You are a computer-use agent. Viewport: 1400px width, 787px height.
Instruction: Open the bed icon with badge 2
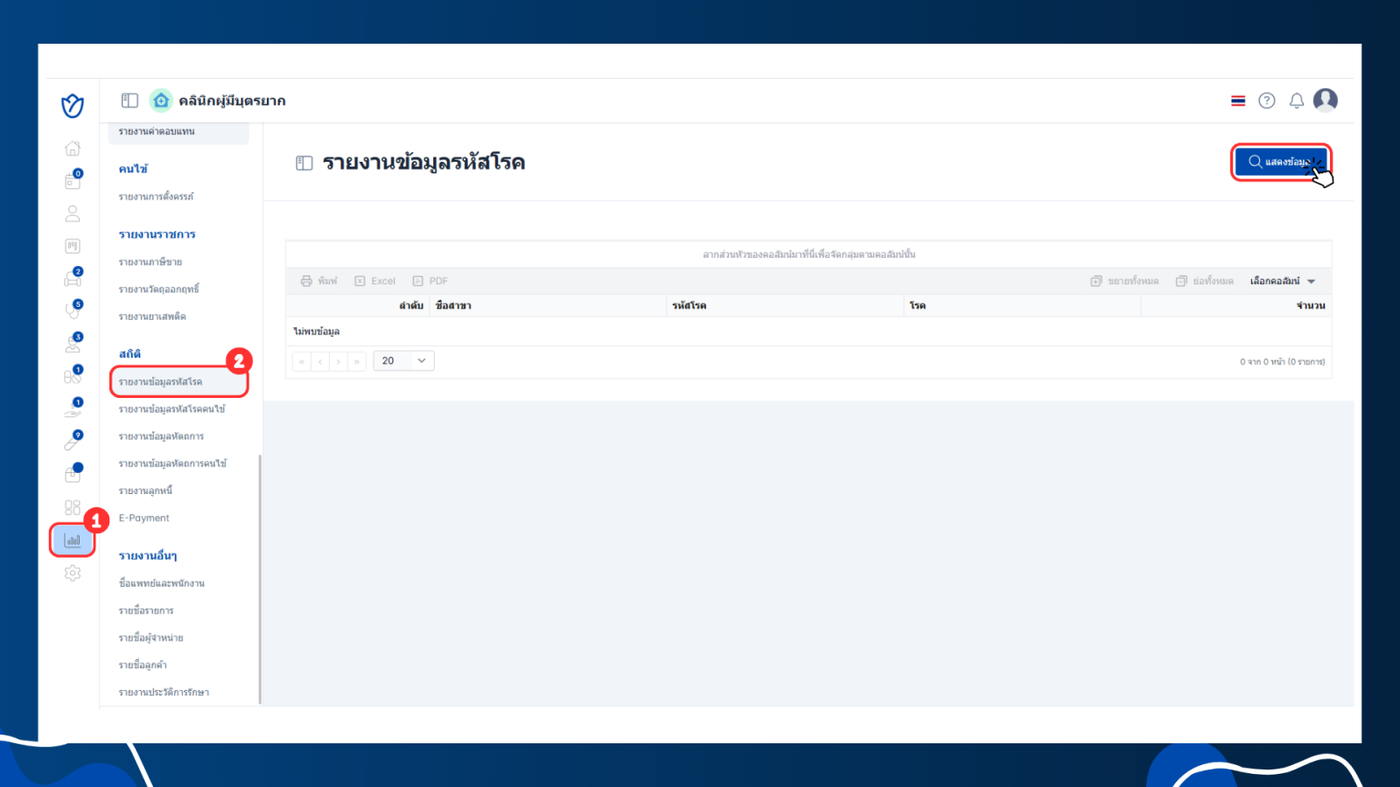(x=72, y=279)
